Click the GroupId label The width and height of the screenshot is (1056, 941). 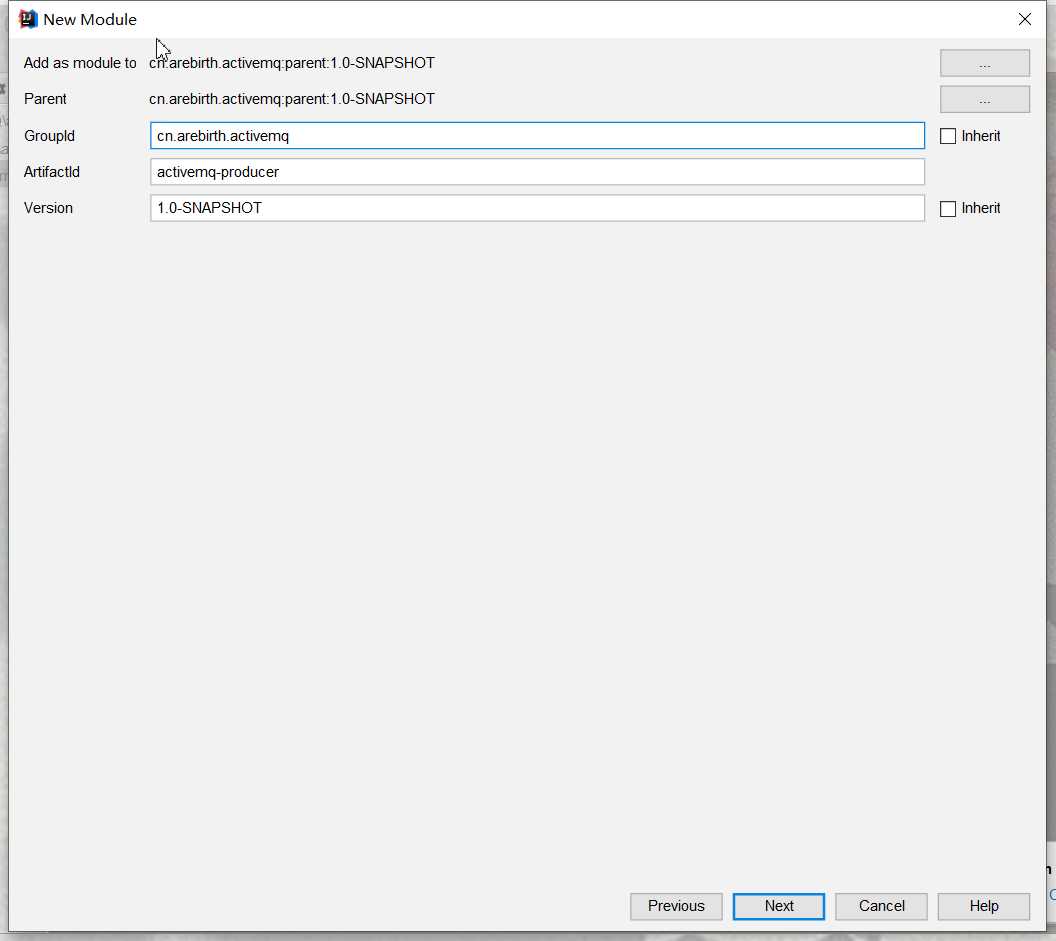tap(49, 136)
